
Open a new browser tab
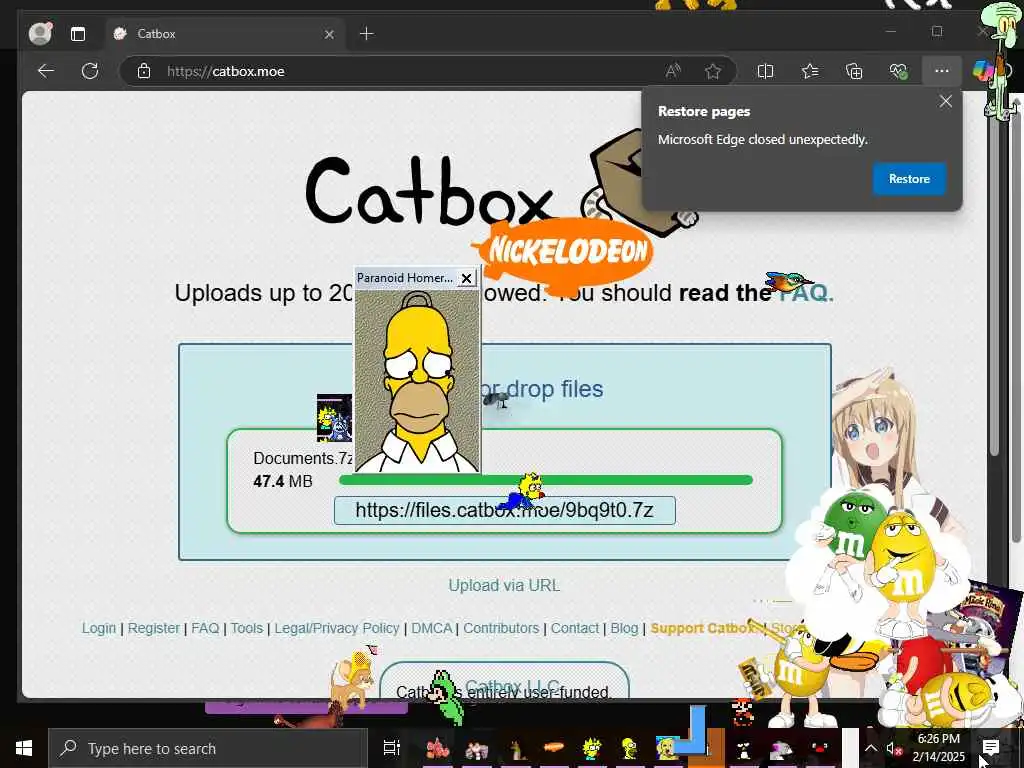(x=367, y=33)
